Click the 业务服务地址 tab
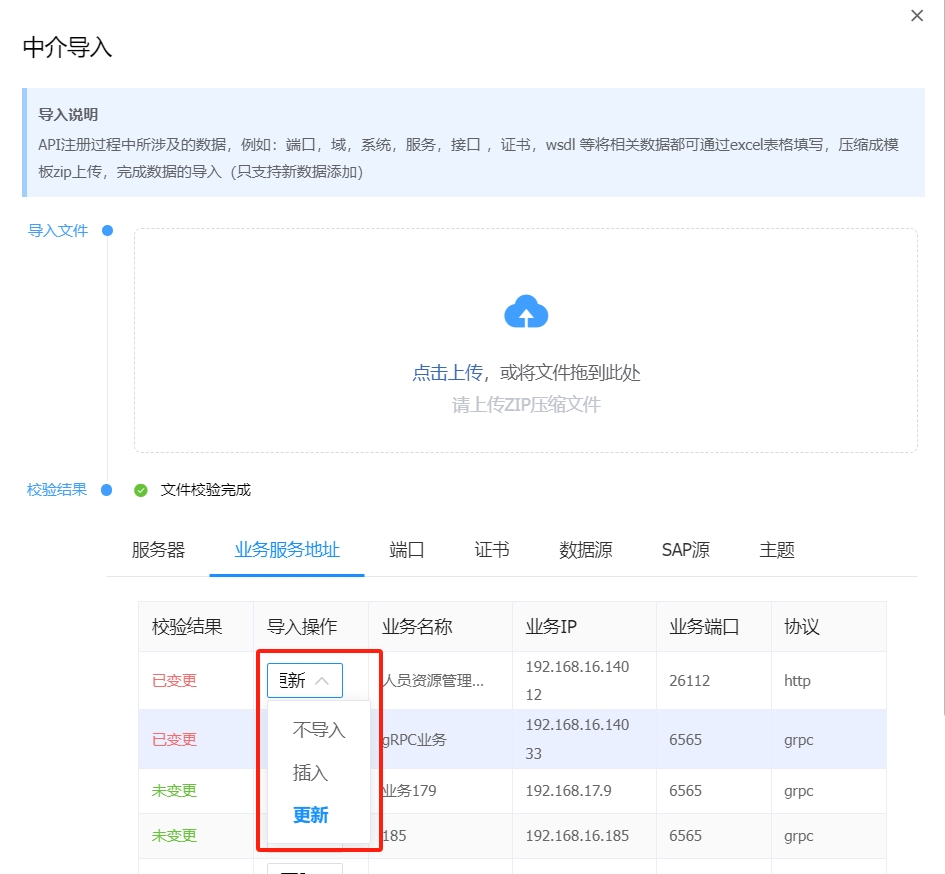Viewport: 945px width, 874px height. pyautogui.click(x=287, y=550)
